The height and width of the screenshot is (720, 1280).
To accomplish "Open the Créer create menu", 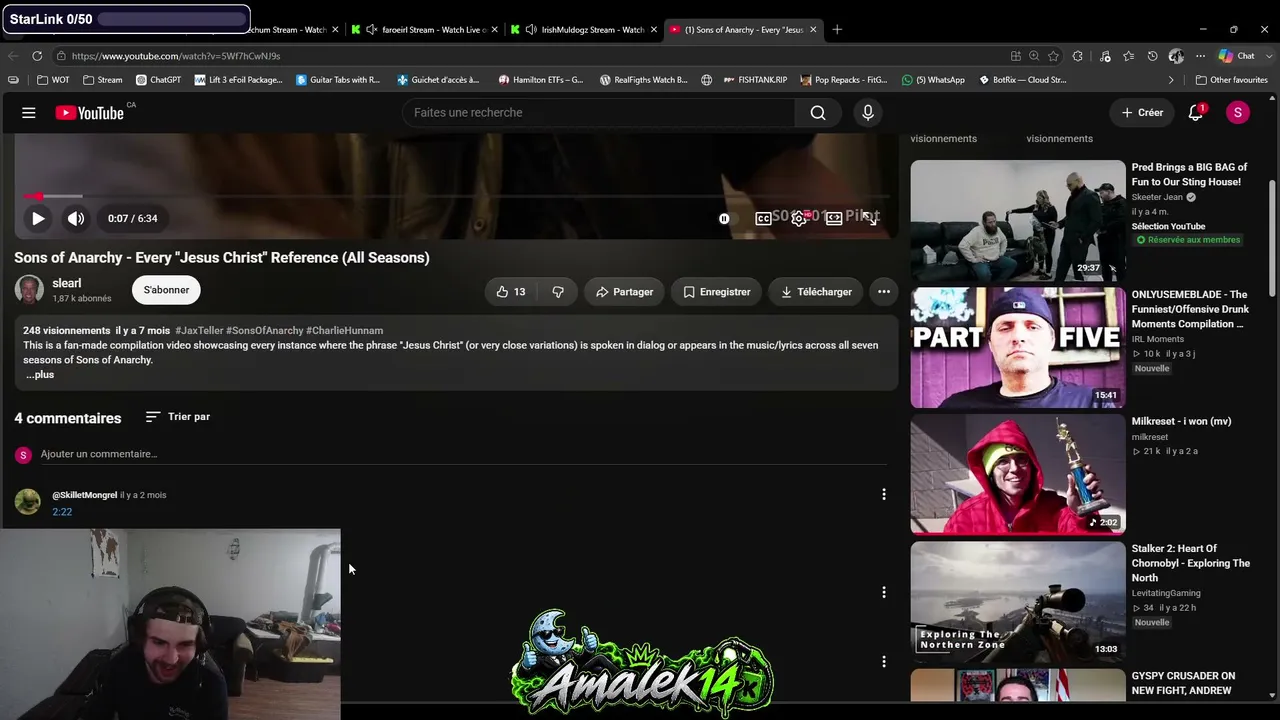I will [x=1143, y=113].
